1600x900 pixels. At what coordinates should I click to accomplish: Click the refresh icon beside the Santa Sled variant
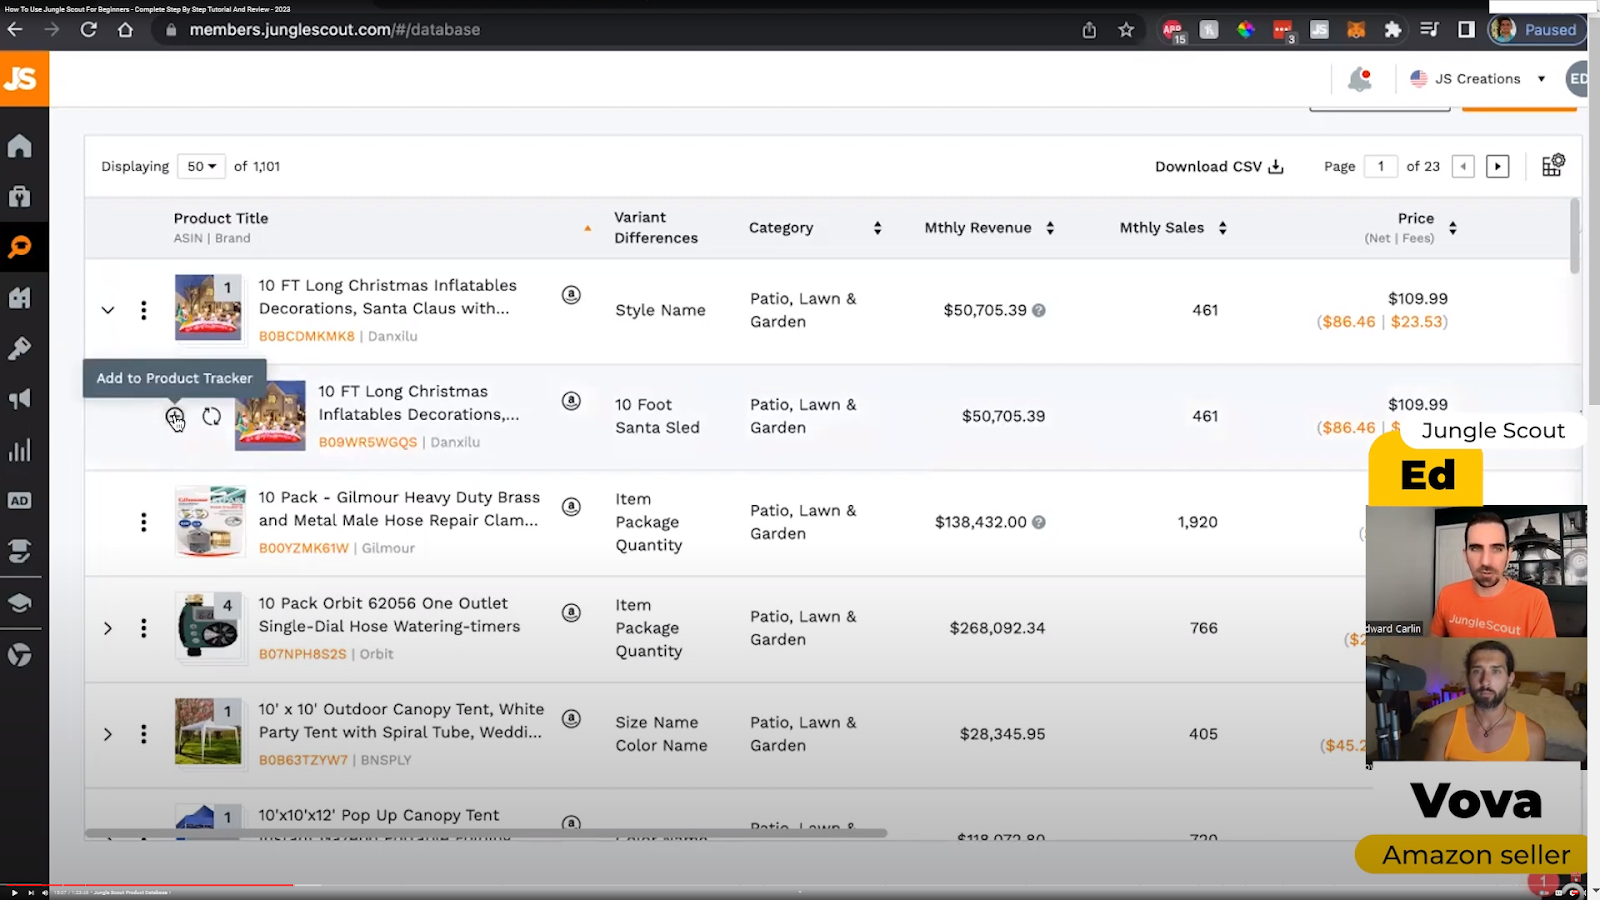tap(212, 416)
